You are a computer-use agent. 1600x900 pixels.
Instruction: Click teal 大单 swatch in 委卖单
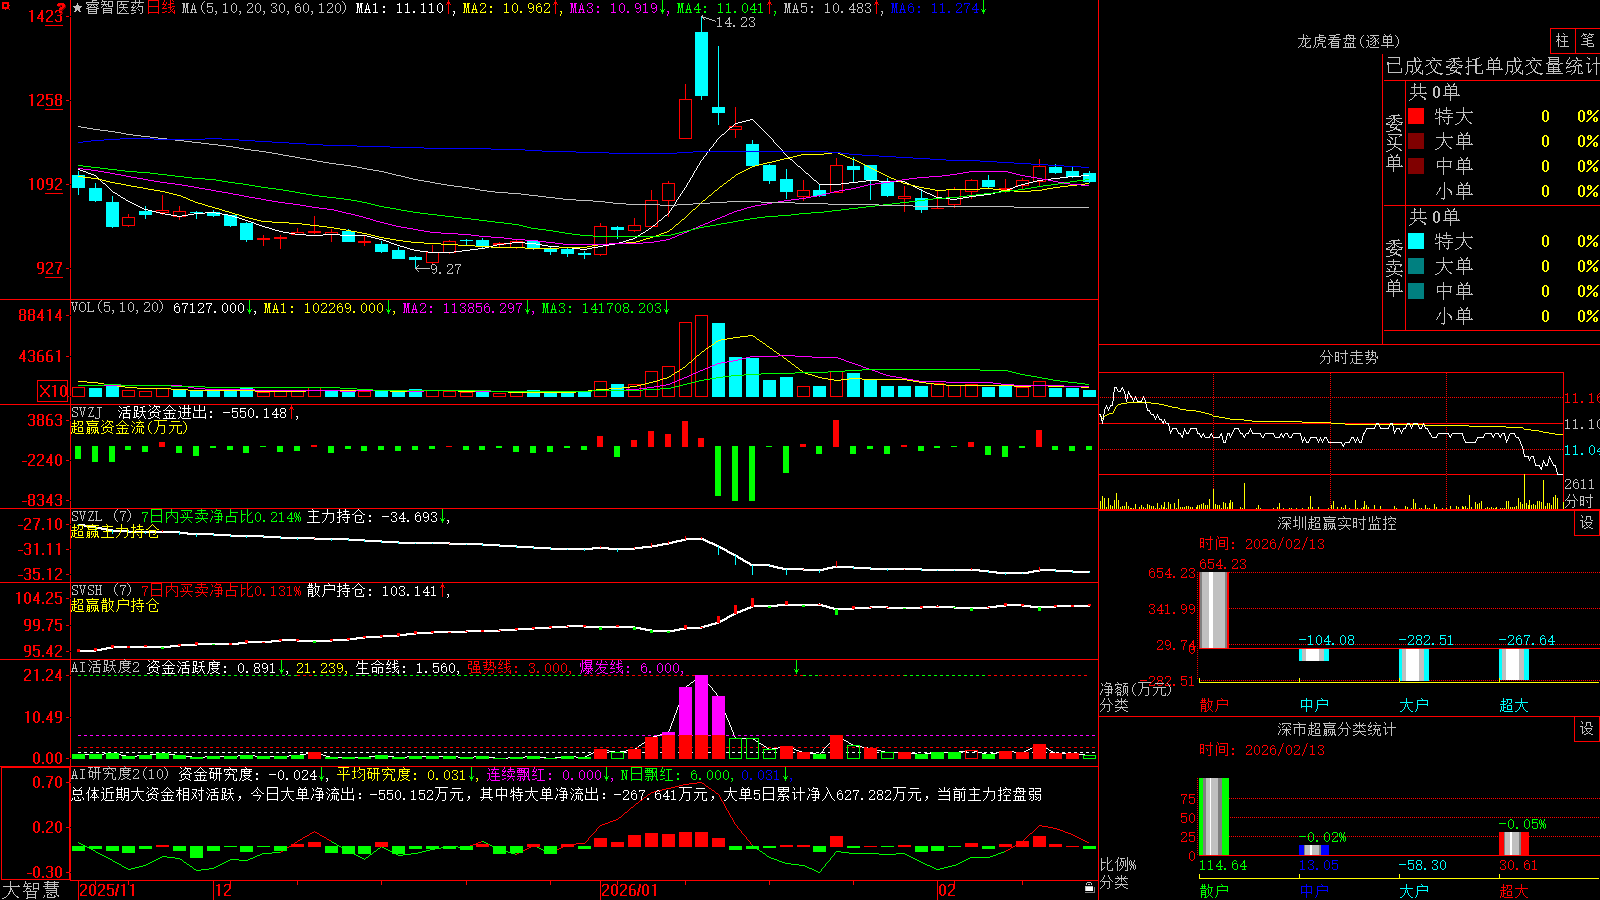(x=1416, y=266)
